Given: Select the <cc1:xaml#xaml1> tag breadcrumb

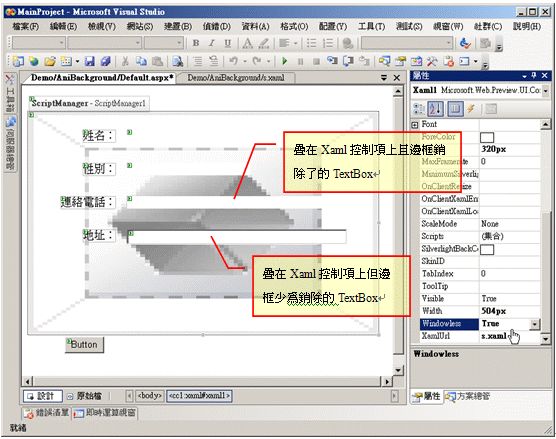Looking at the screenshot, I should pyautogui.click(x=199, y=395).
